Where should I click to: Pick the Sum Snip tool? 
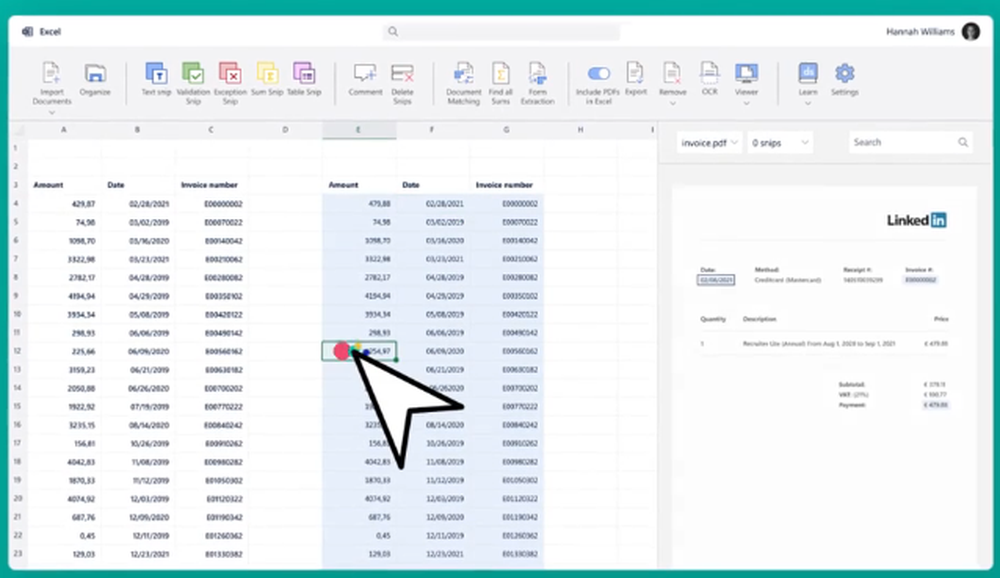267,73
